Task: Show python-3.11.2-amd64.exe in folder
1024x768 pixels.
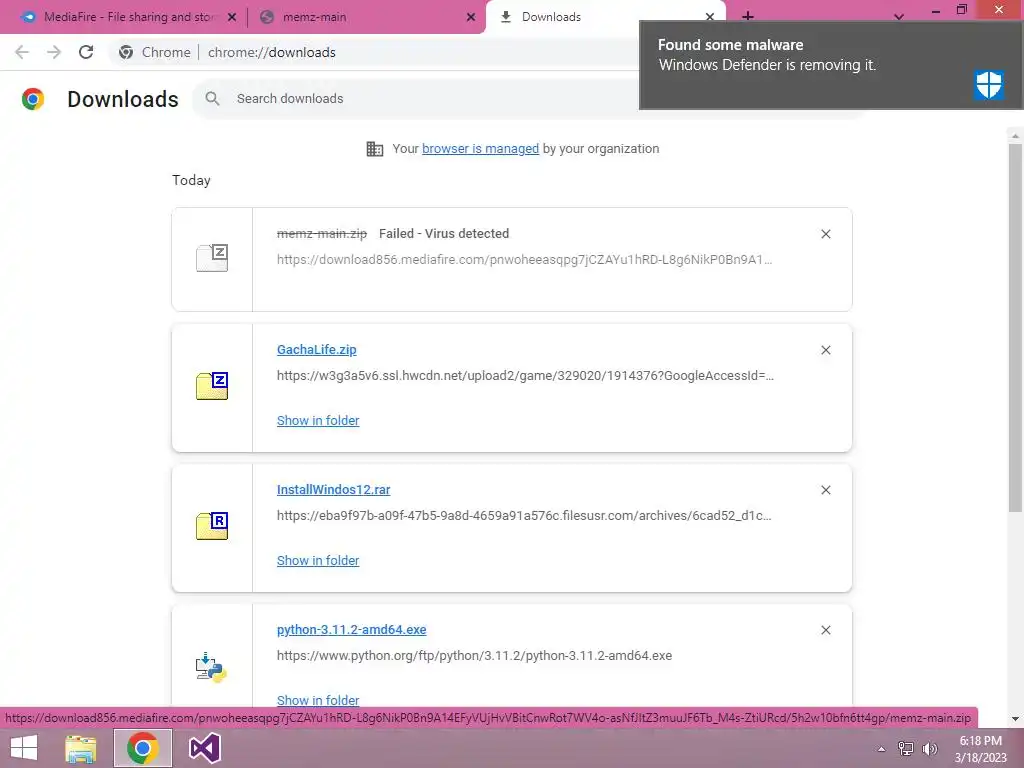Action: [318, 700]
